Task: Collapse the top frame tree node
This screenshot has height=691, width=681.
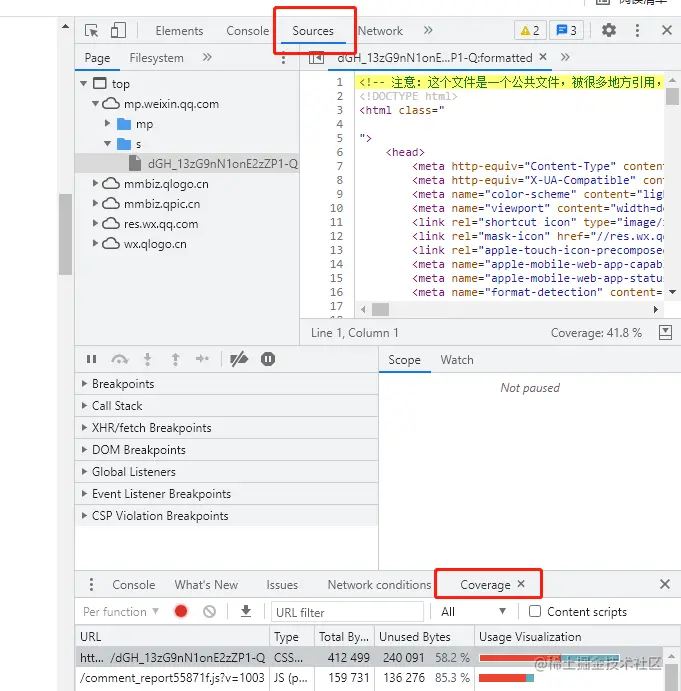Action: (x=83, y=83)
